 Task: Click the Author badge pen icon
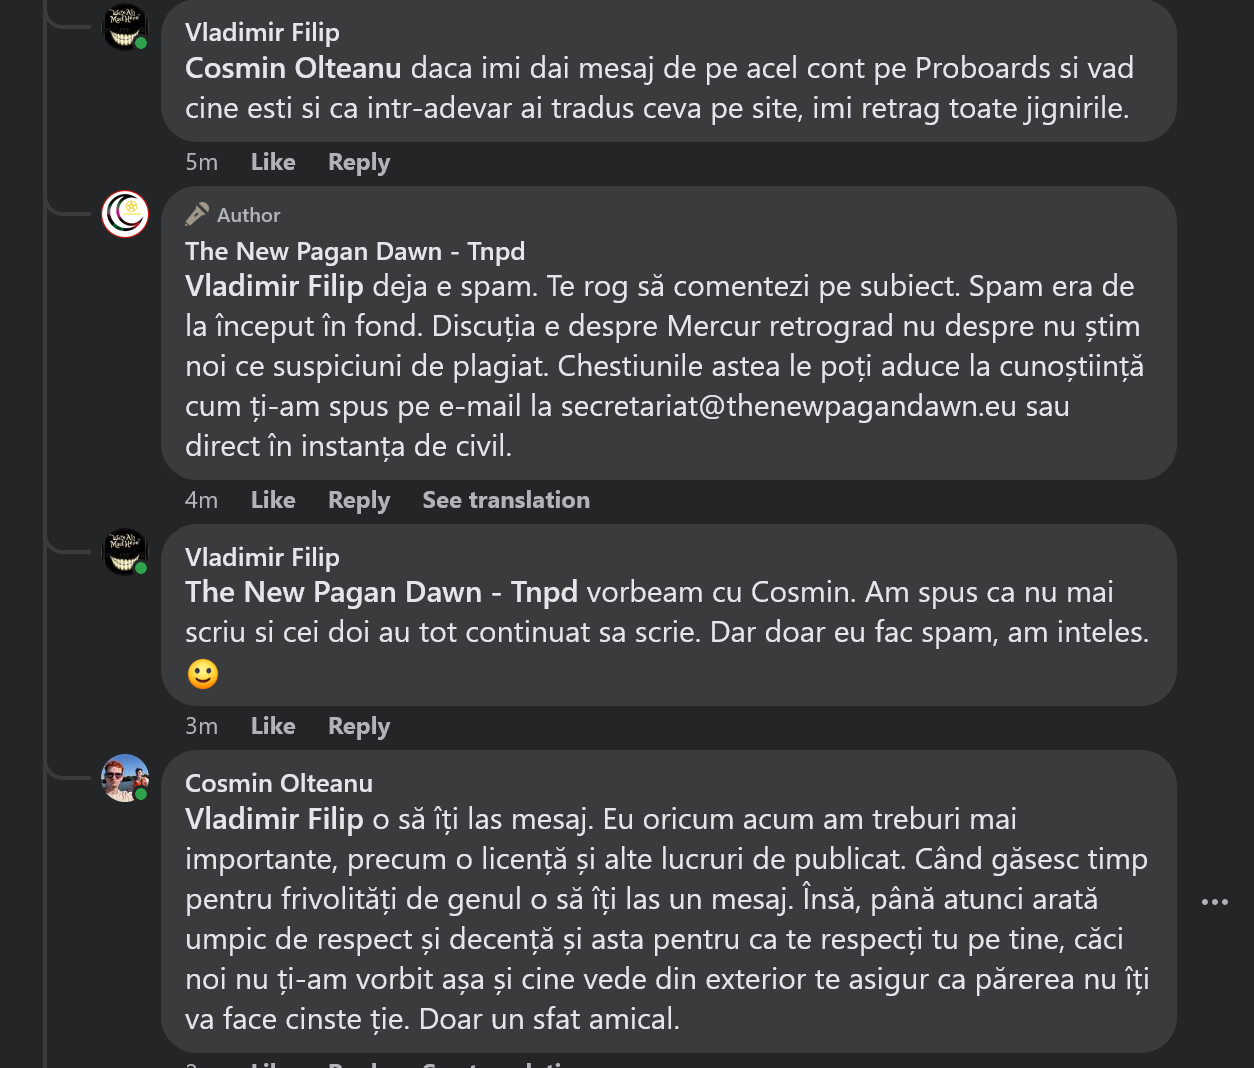point(197,214)
